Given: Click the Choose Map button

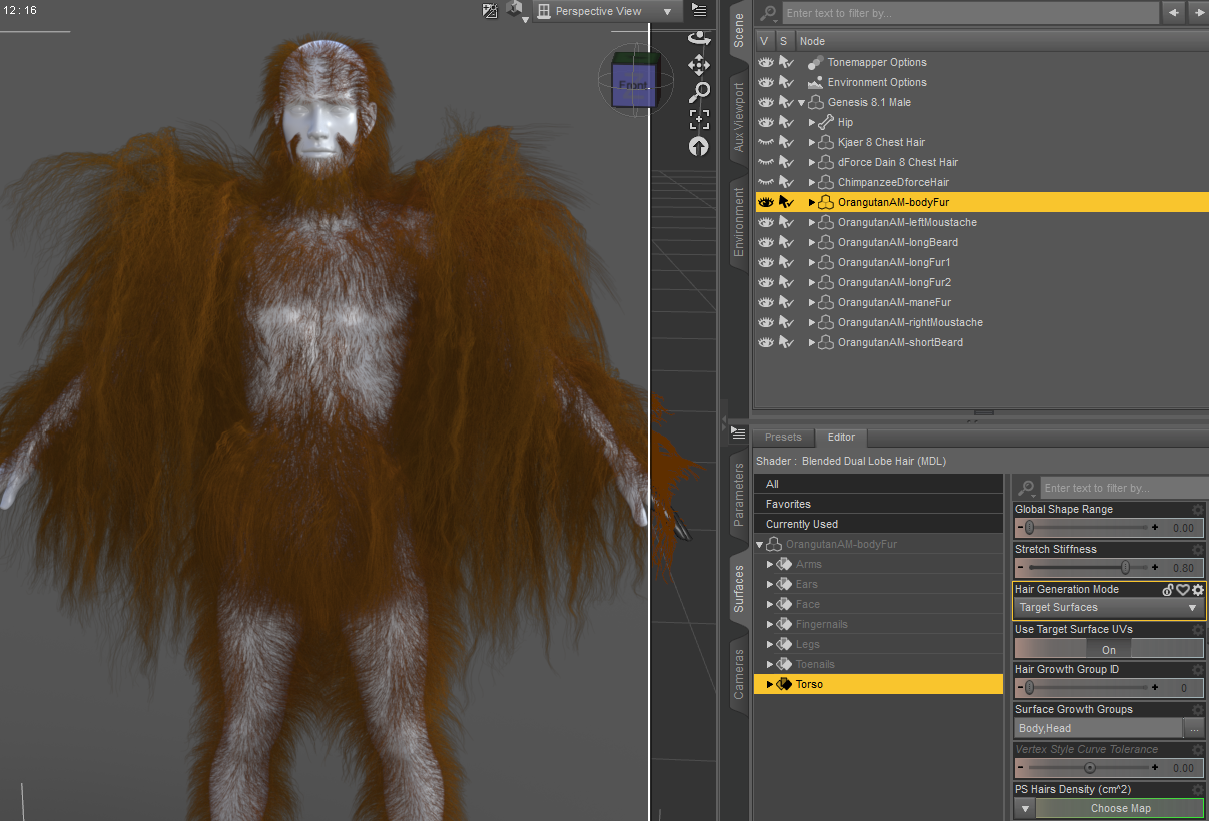Looking at the screenshot, I should pos(1120,808).
